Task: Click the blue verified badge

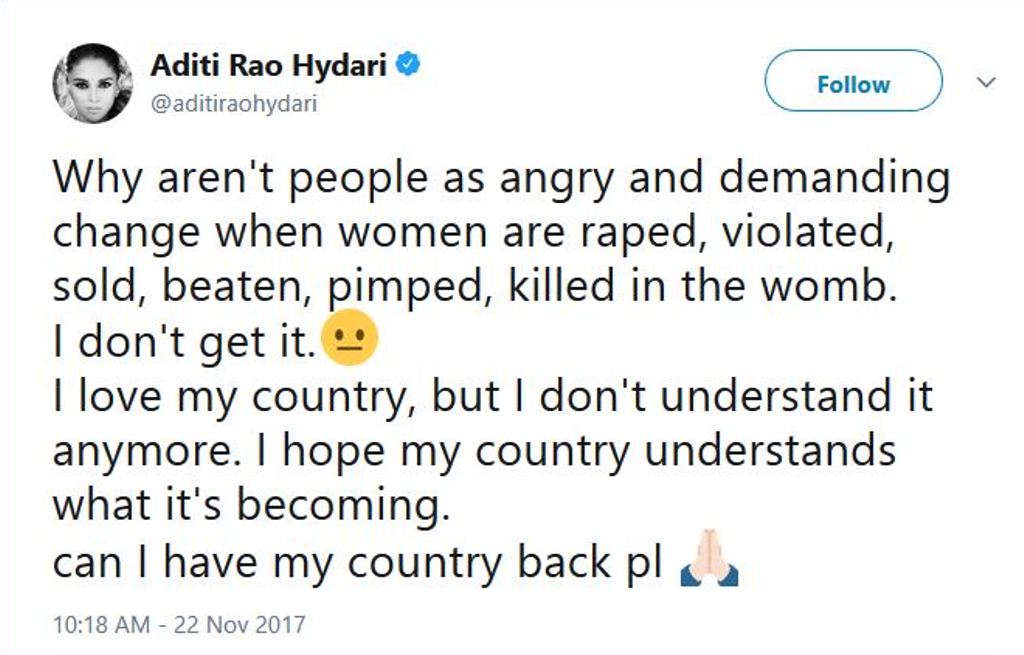Action: [x=408, y=66]
